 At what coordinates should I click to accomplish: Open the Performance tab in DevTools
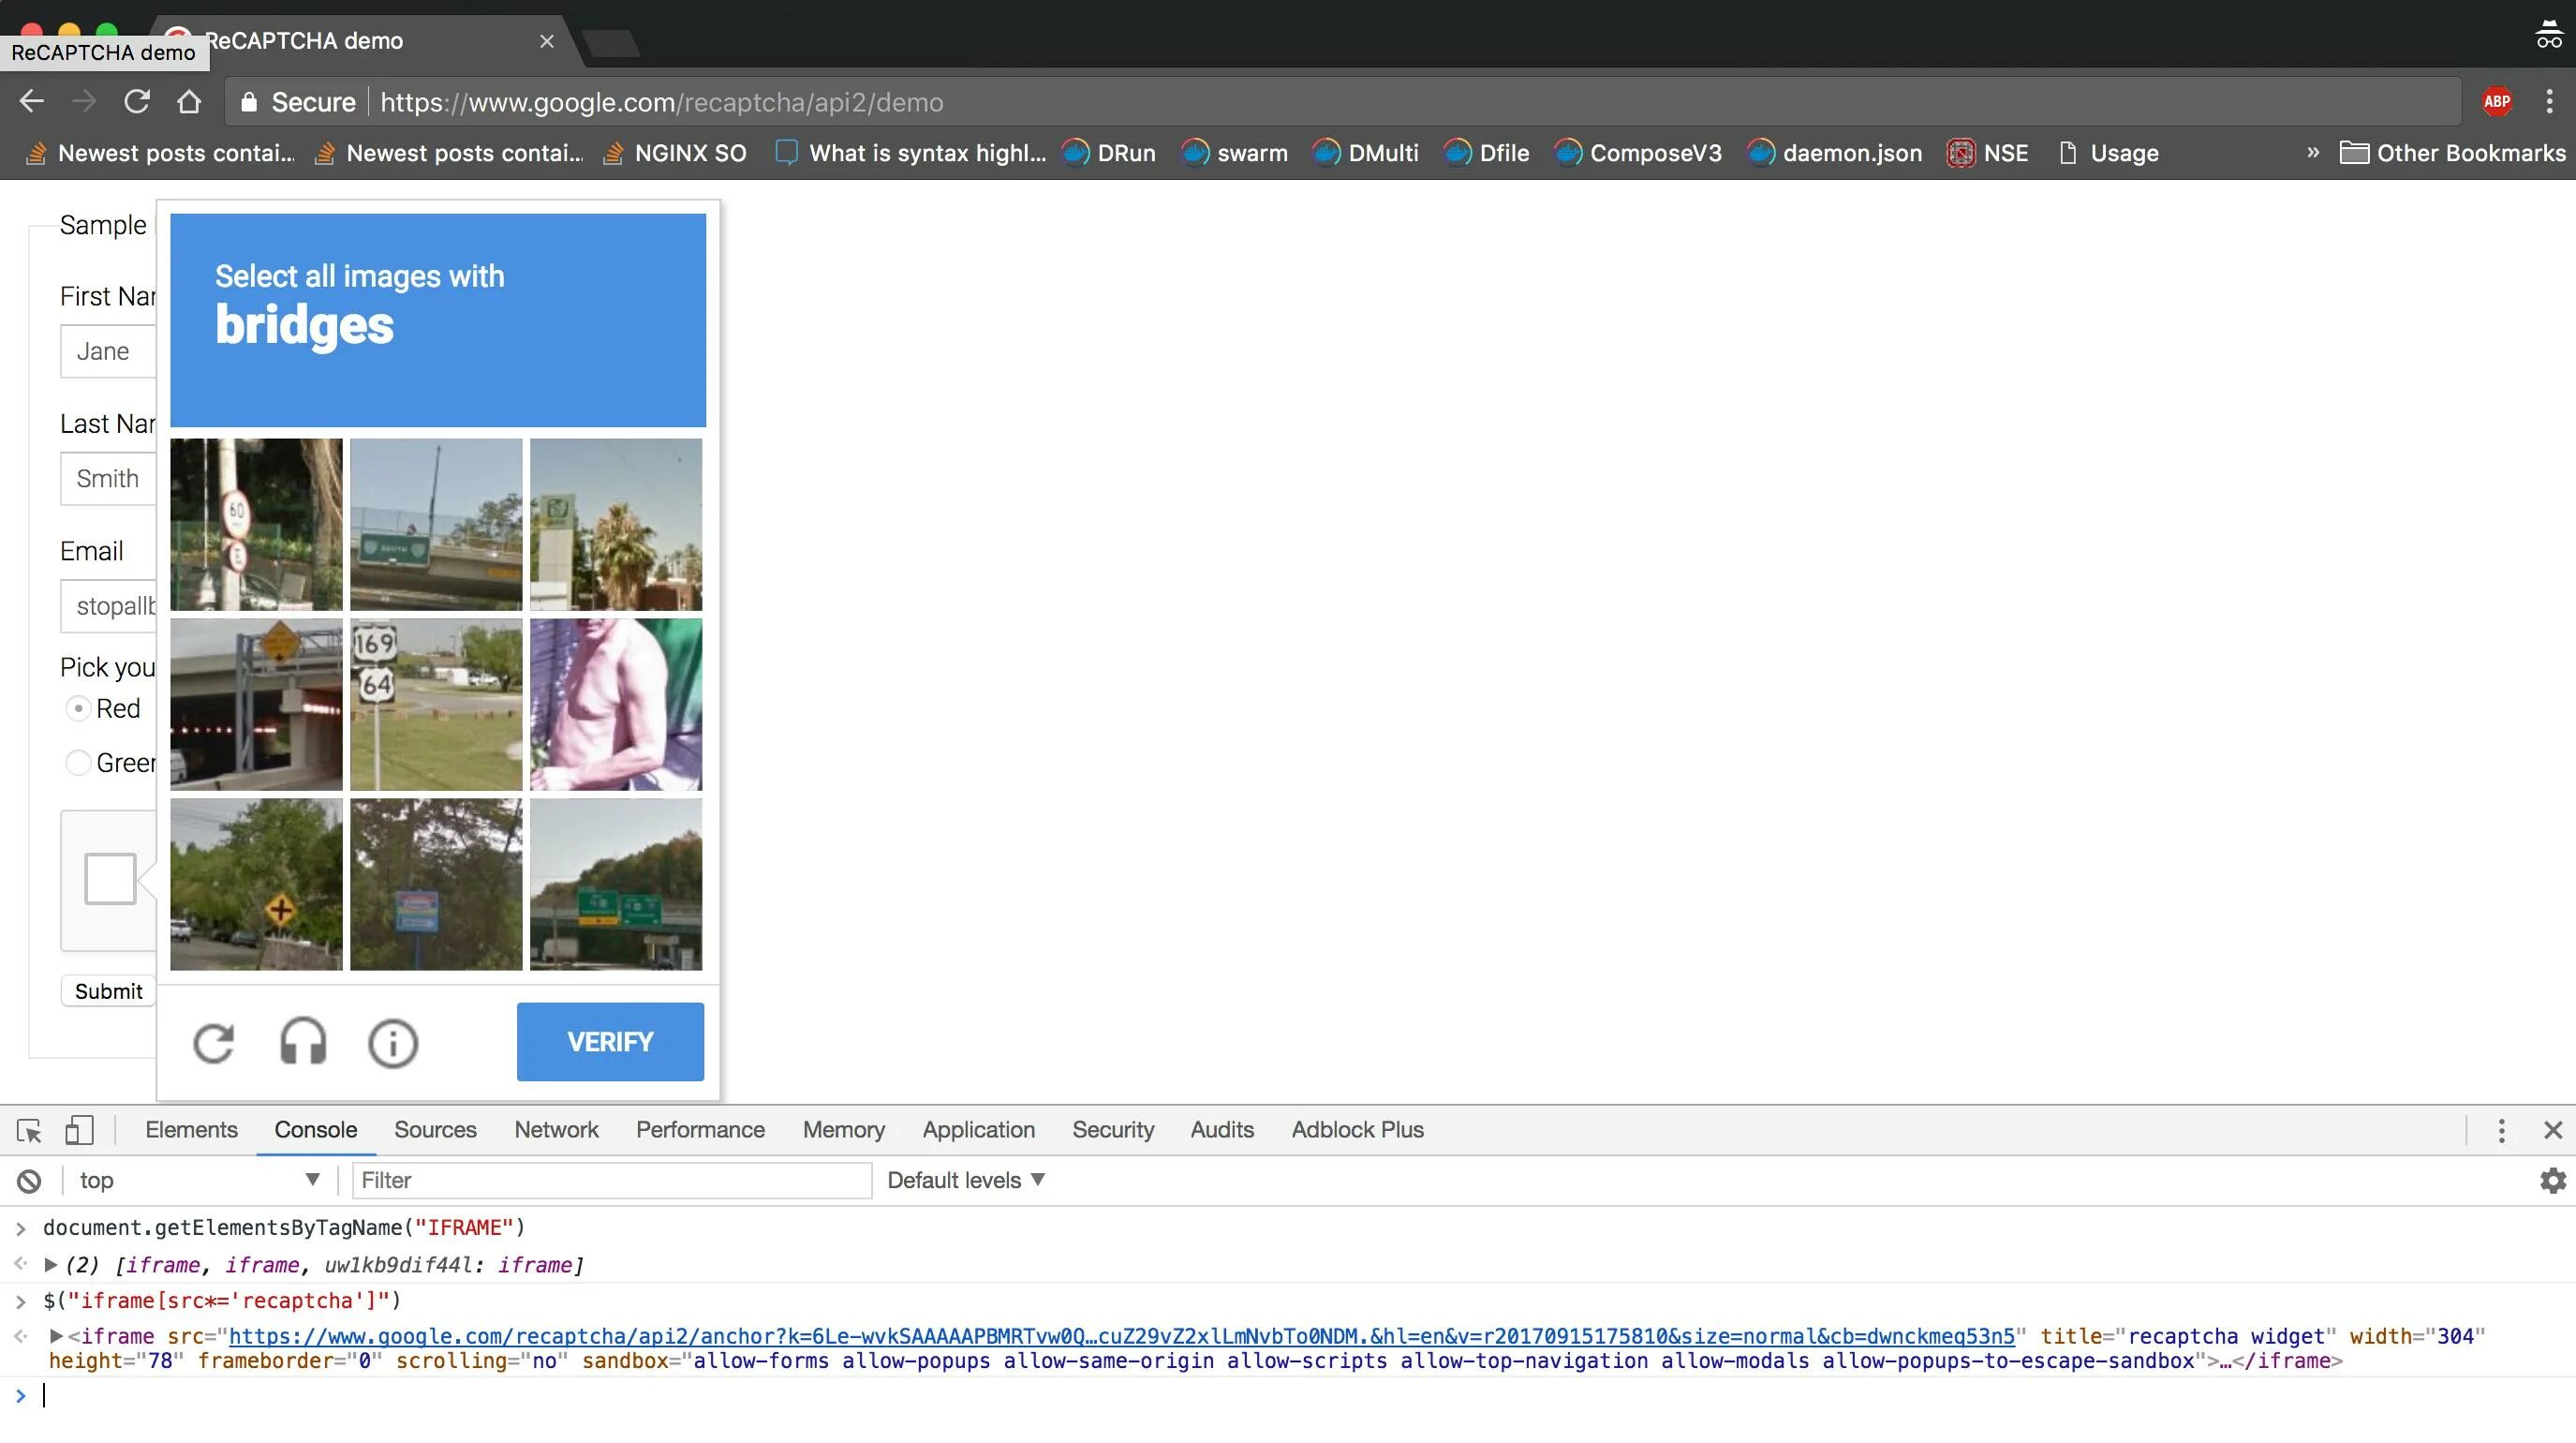[x=701, y=1128]
